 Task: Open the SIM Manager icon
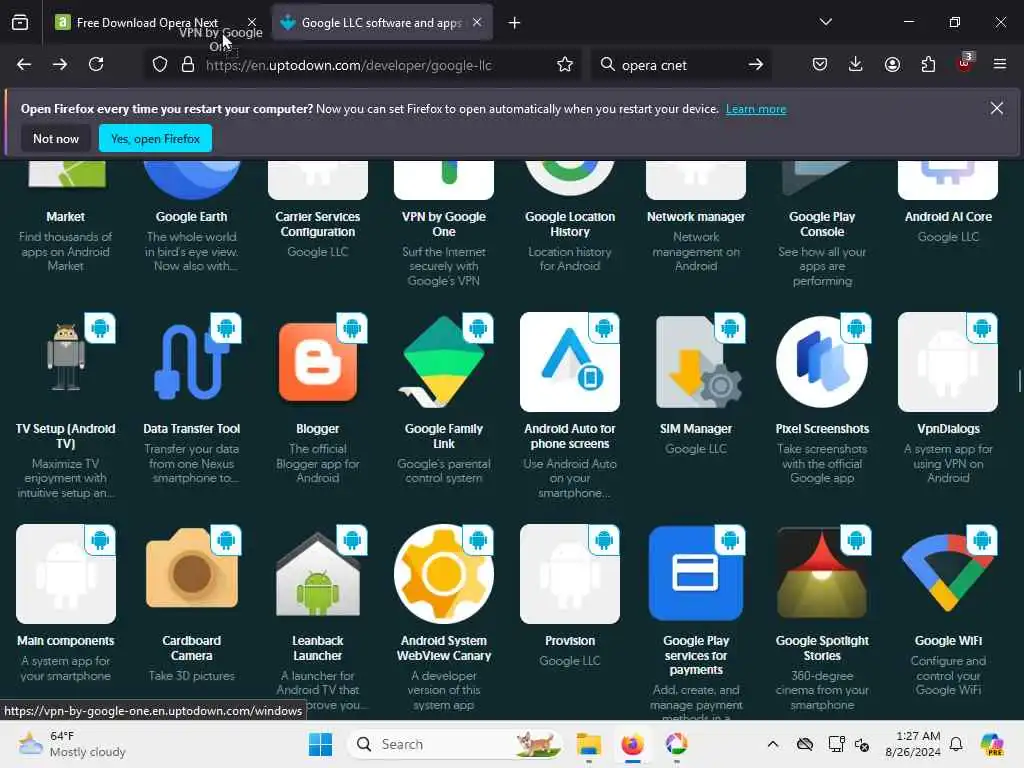(696, 362)
